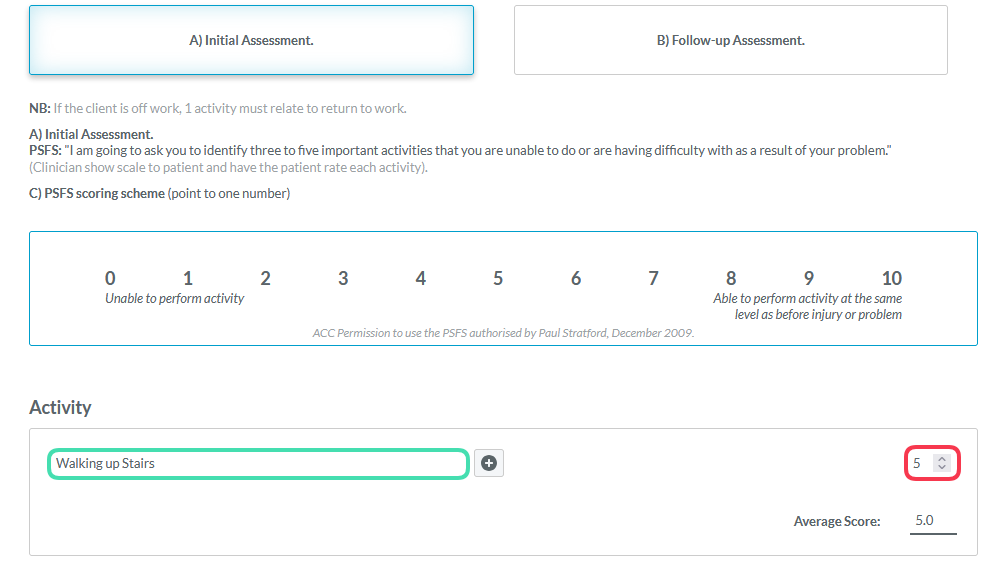This screenshot has width=989, height=570.
Task: Choose 6 on the scoring scale
Action: pyautogui.click(x=576, y=279)
